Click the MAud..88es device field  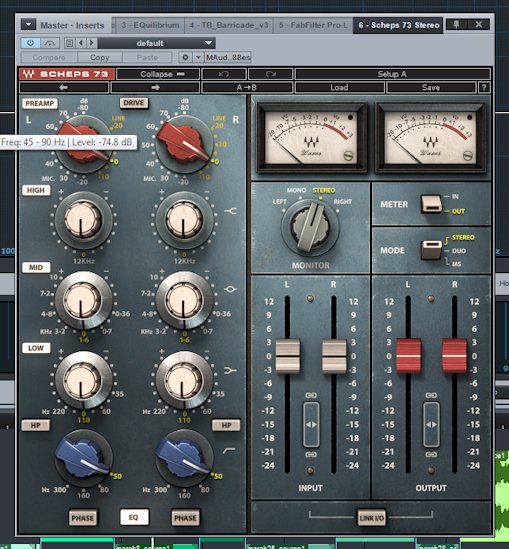click(x=228, y=57)
